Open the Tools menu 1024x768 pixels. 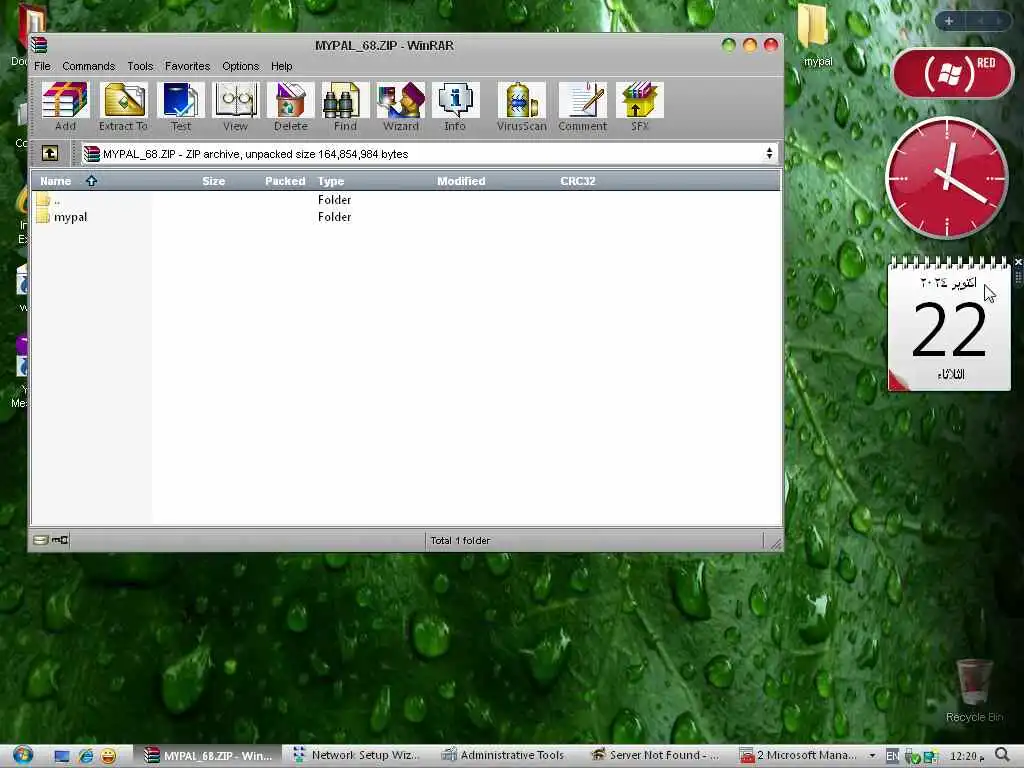(140, 66)
